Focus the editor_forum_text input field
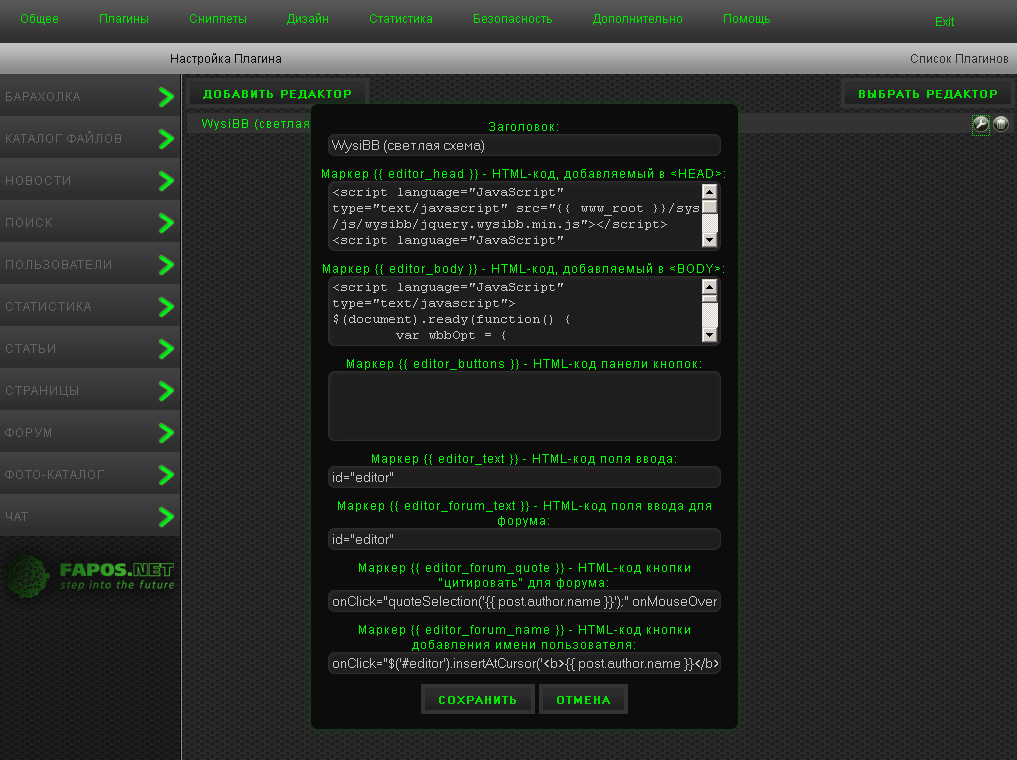This screenshot has height=760, width=1017. [524, 540]
